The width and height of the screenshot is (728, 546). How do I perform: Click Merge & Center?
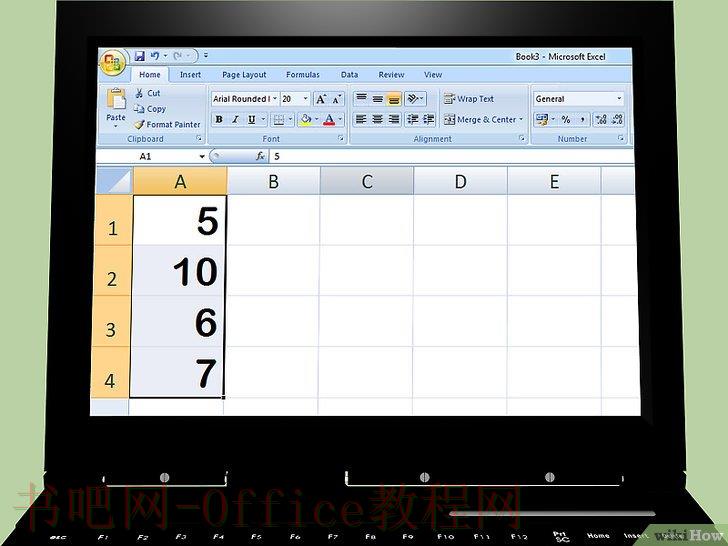[480, 120]
